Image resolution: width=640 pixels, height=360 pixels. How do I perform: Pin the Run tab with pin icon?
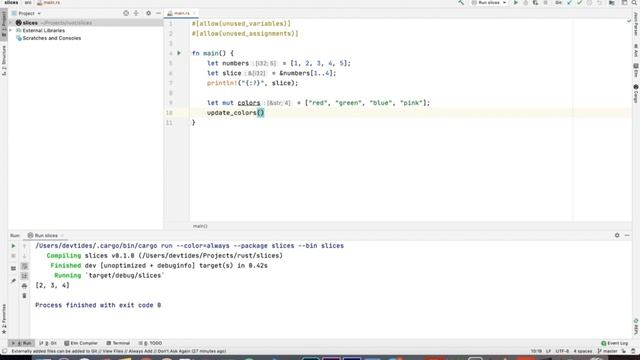(13, 281)
